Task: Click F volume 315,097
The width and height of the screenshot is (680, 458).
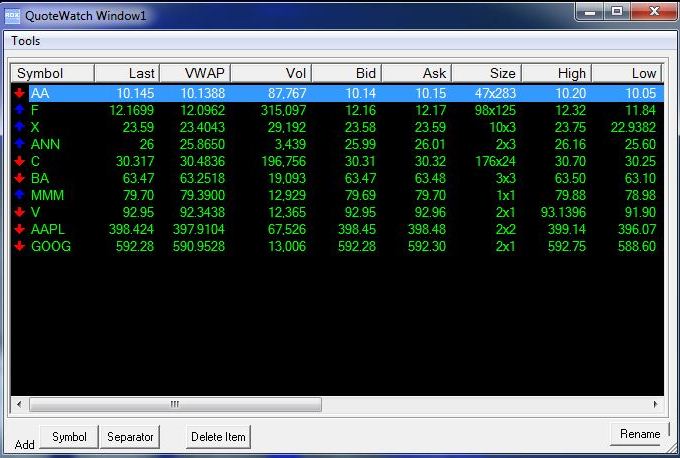Action: tap(284, 110)
